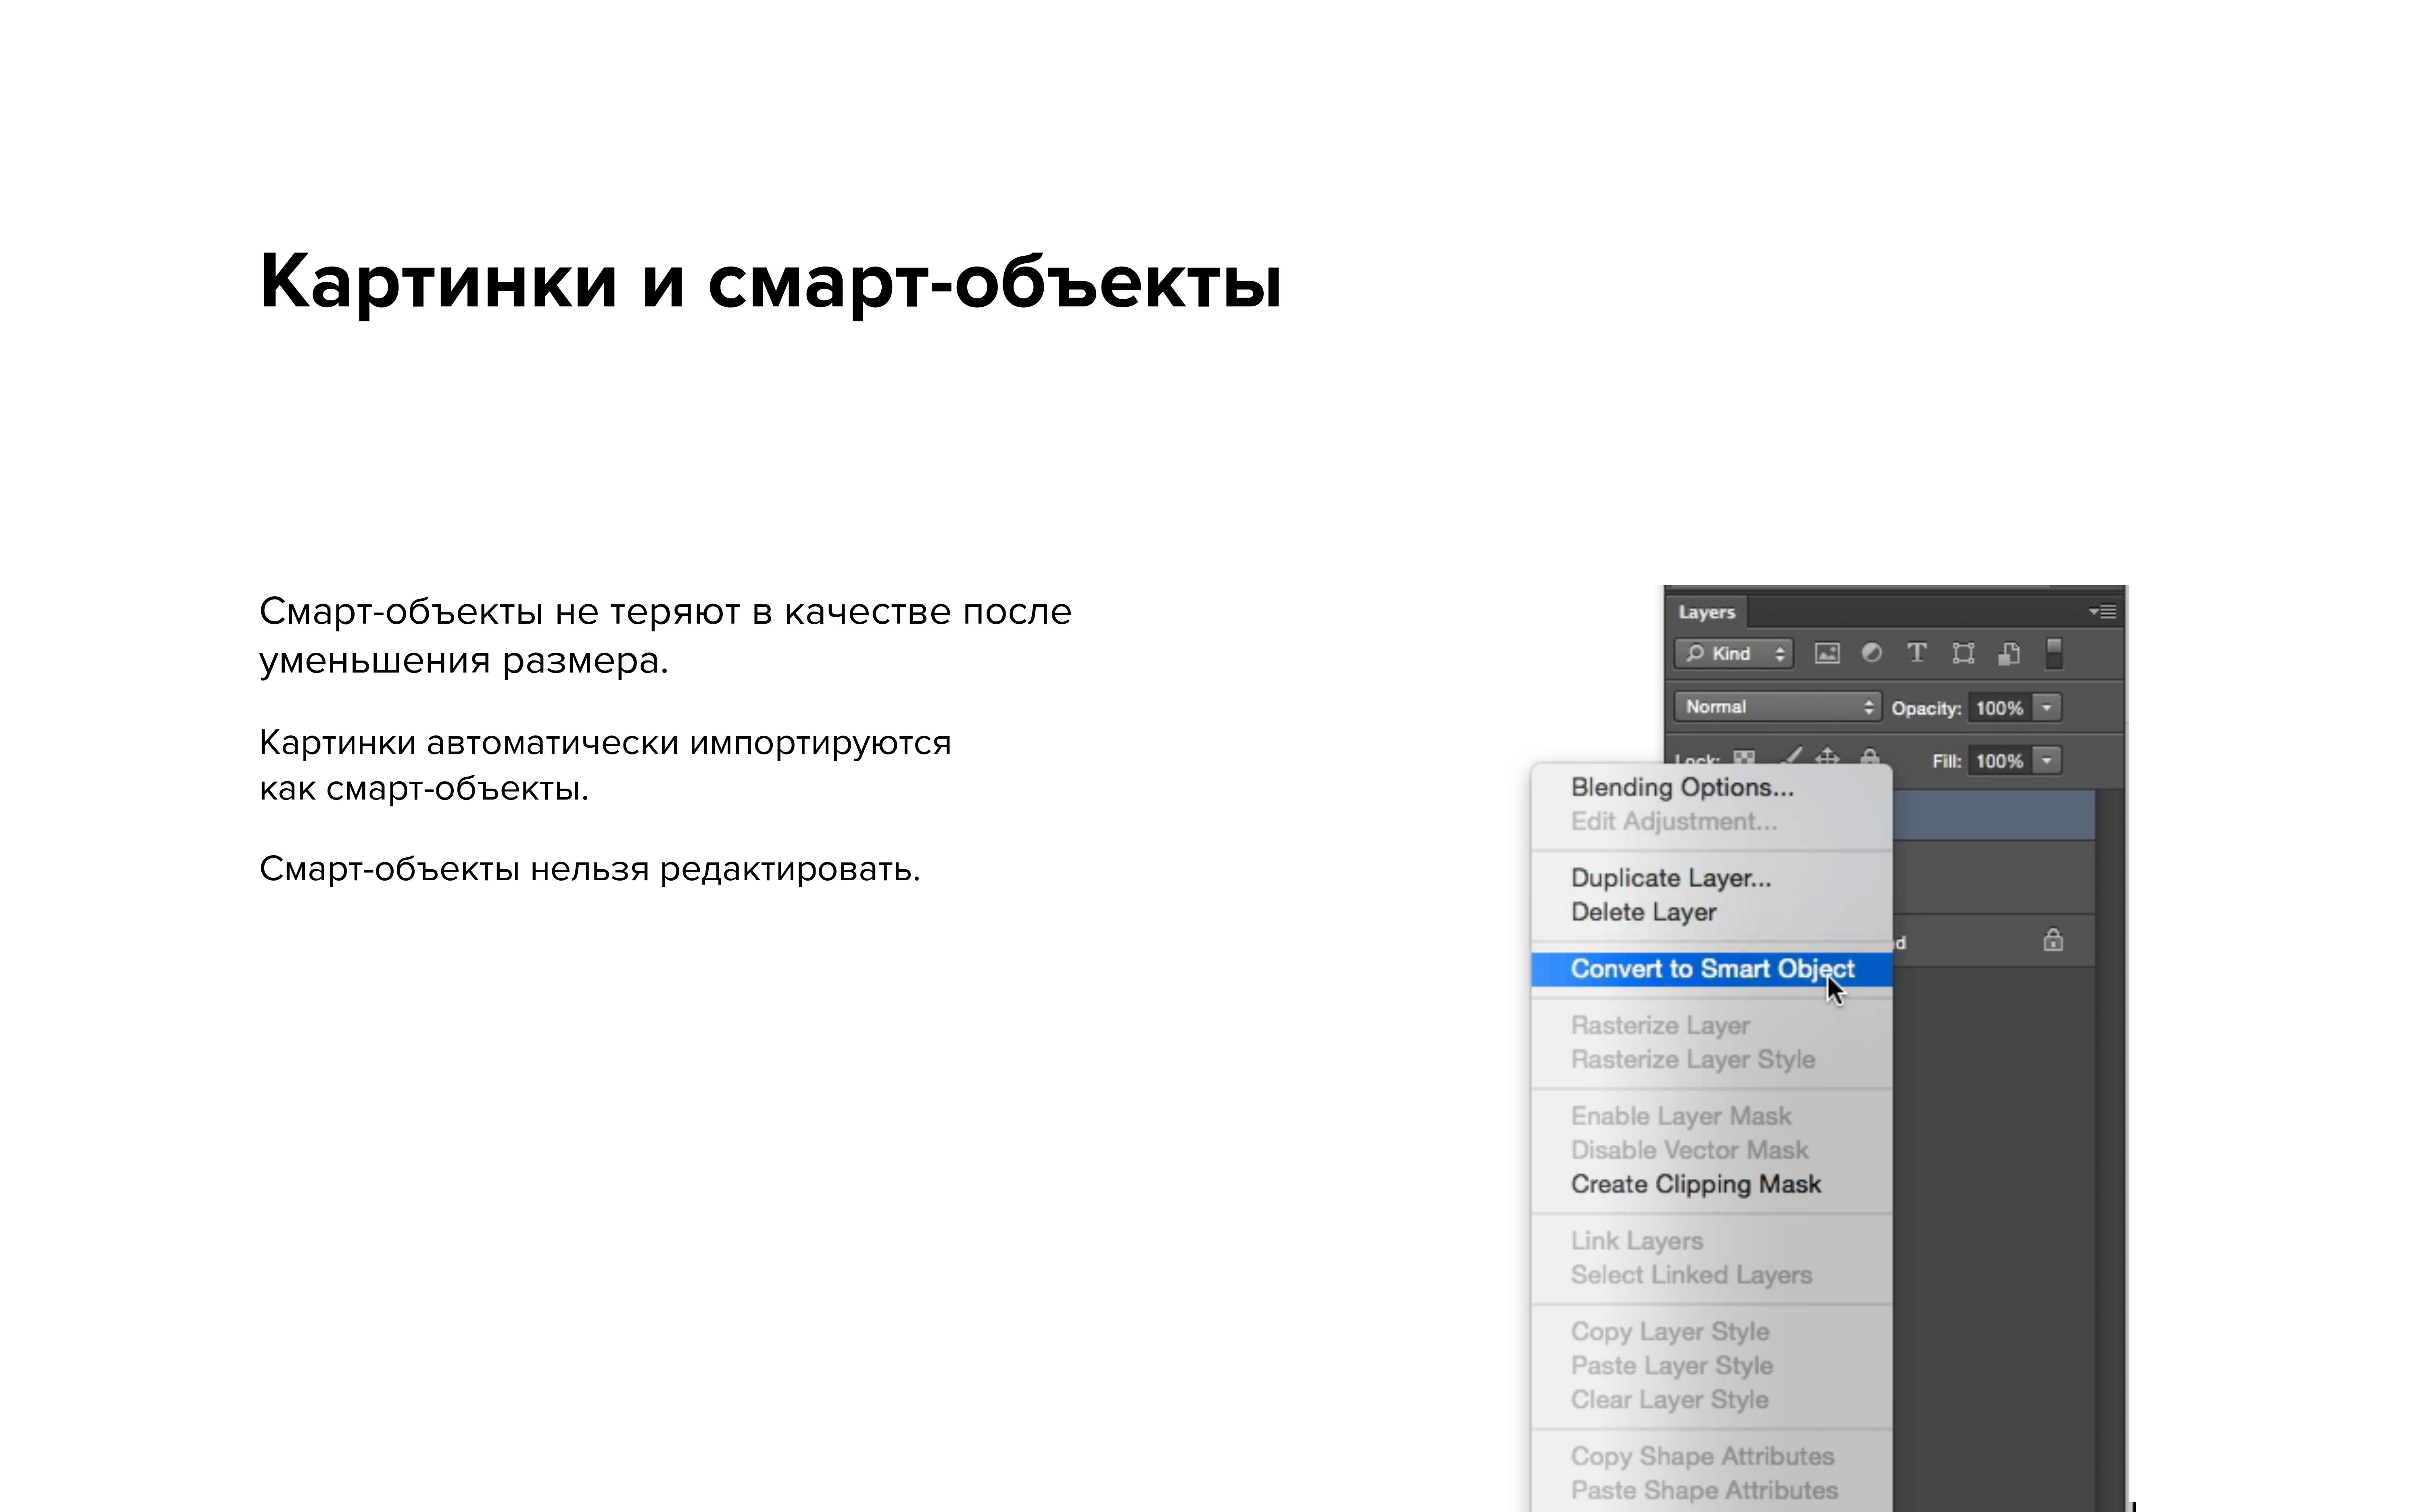The width and height of the screenshot is (2420, 1512).
Task: Choose Duplicate Layer... from context menu
Action: tap(1712, 878)
